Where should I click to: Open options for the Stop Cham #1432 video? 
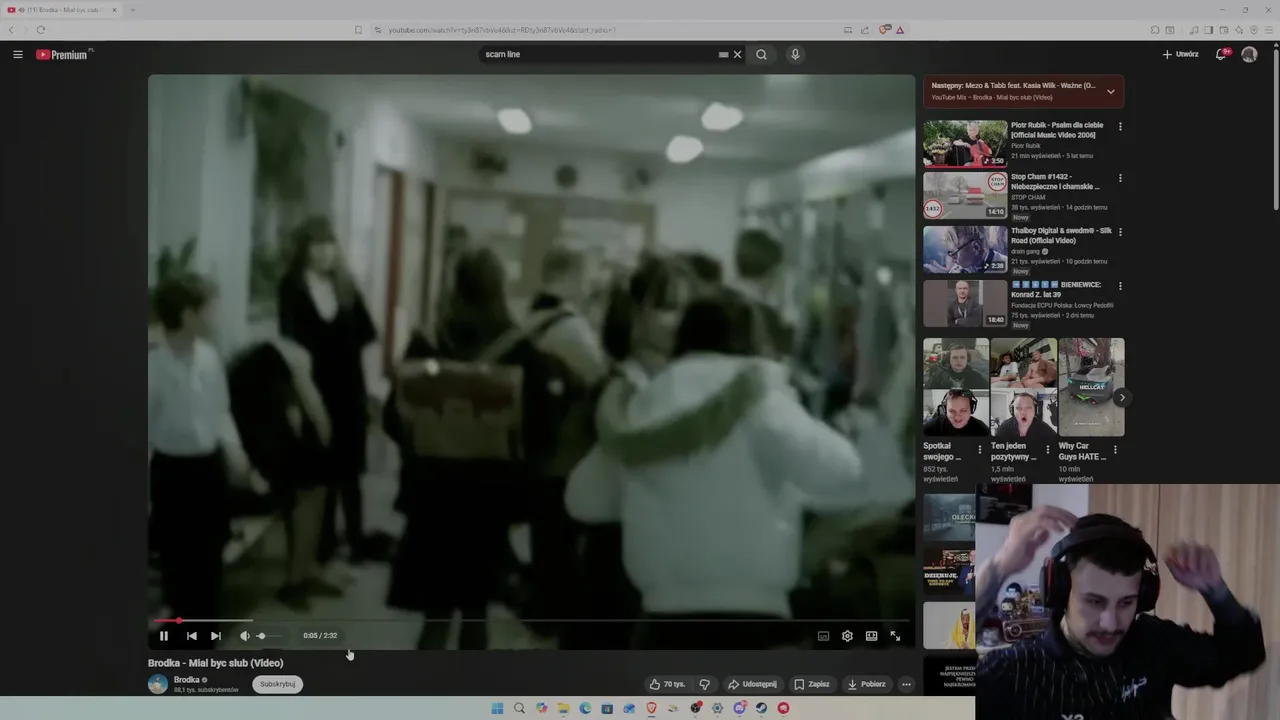(x=1120, y=178)
